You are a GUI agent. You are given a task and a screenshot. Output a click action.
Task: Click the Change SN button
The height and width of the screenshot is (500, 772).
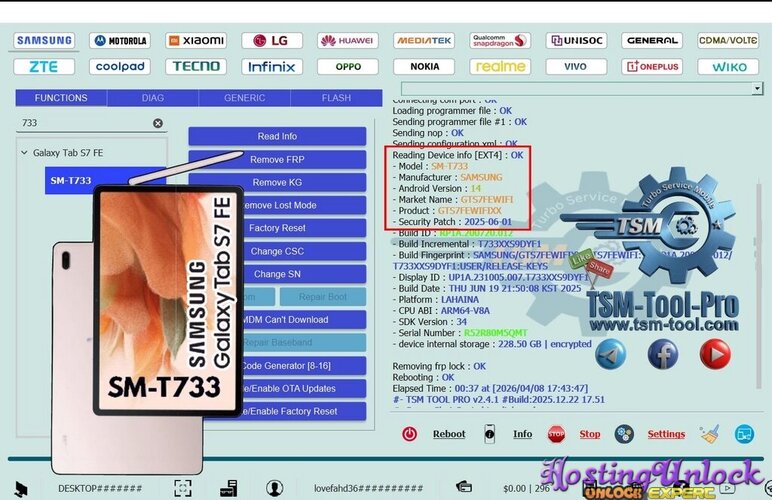point(304,274)
